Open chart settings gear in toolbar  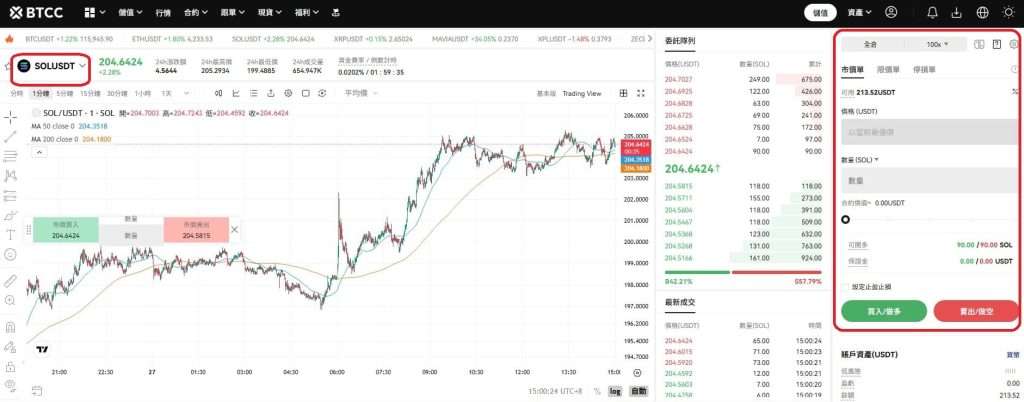click(x=288, y=93)
